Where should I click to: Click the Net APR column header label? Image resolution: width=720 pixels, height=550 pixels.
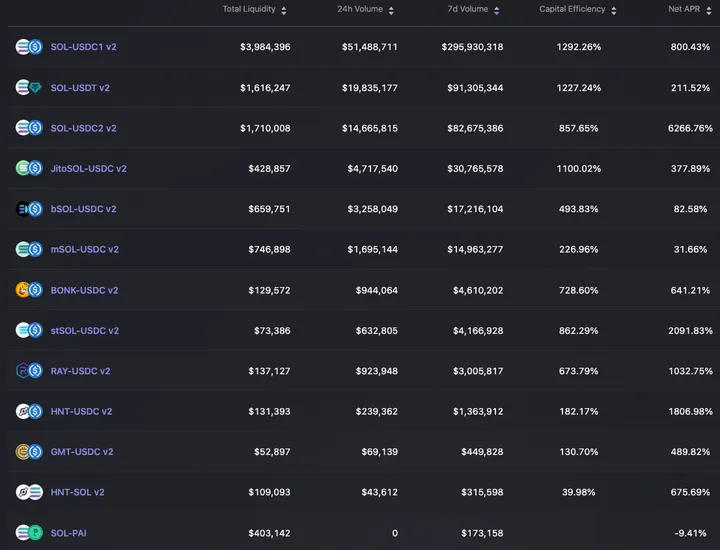coord(685,10)
